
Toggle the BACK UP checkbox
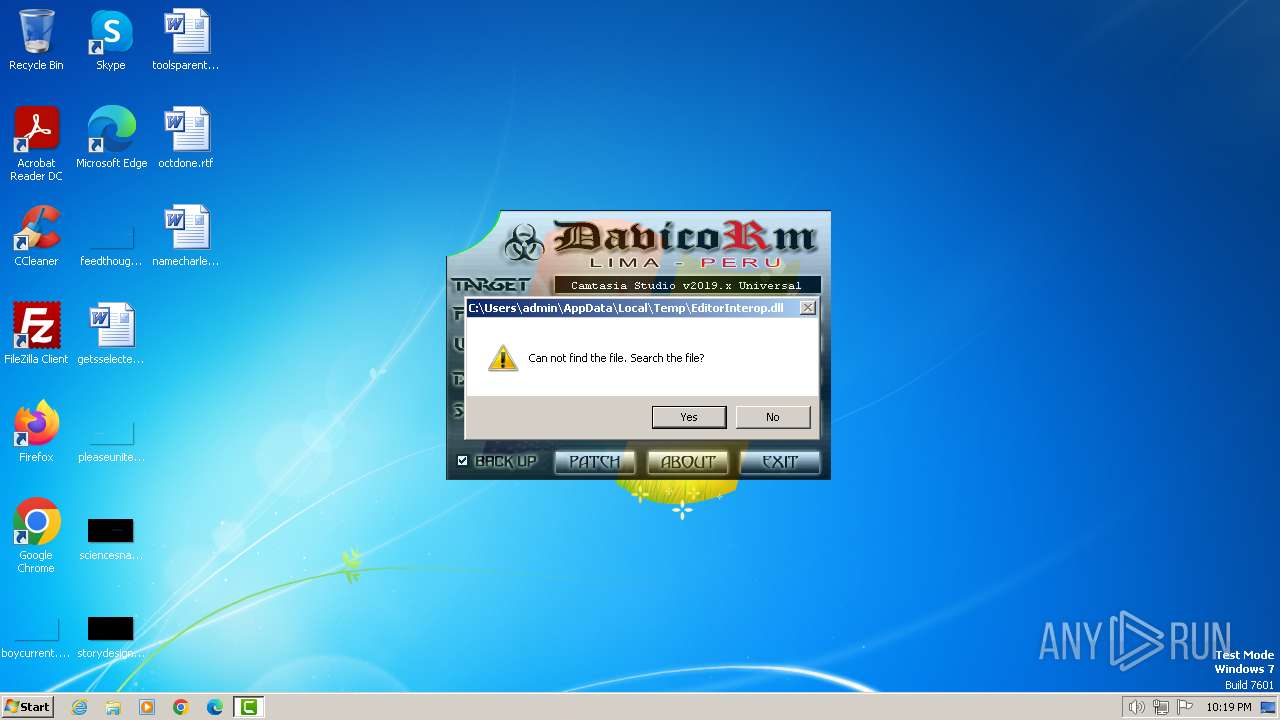pyautogui.click(x=462, y=461)
